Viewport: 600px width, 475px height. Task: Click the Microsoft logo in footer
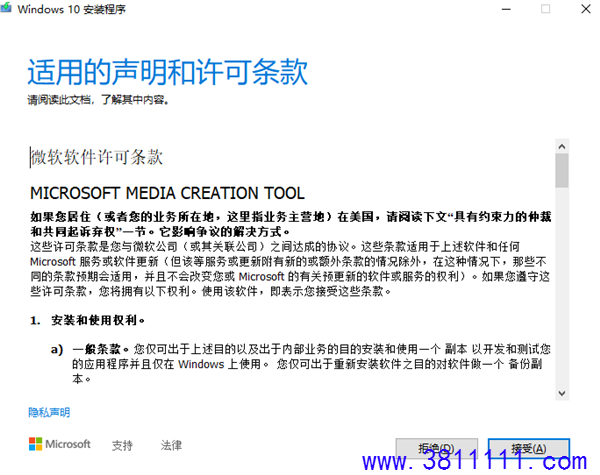coord(60,444)
